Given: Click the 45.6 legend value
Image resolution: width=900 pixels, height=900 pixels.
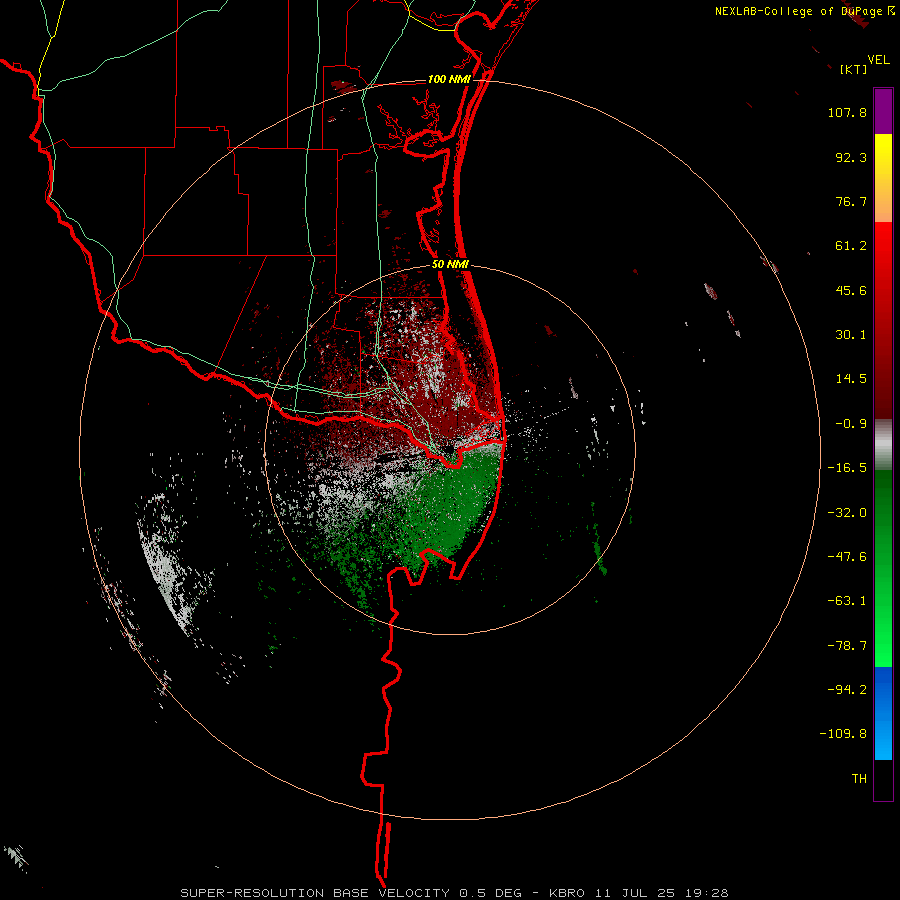Looking at the screenshot, I should click(x=851, y=290).
